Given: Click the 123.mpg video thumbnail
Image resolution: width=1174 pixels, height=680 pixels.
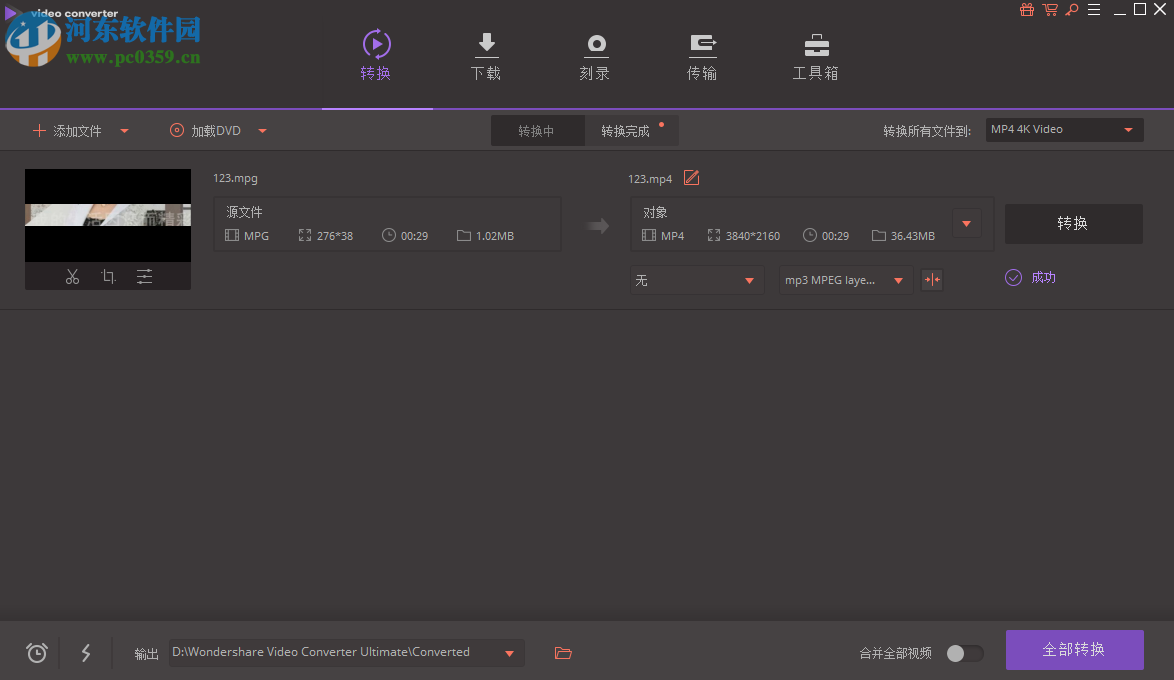Looking at the screenshot, I should (x=108, y=215).
